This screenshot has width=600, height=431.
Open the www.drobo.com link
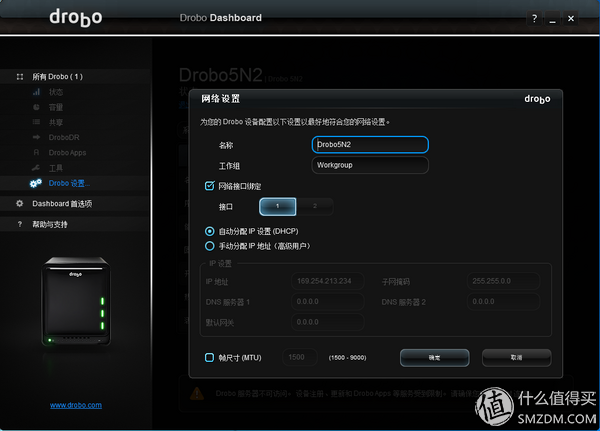tap(76, 405)
